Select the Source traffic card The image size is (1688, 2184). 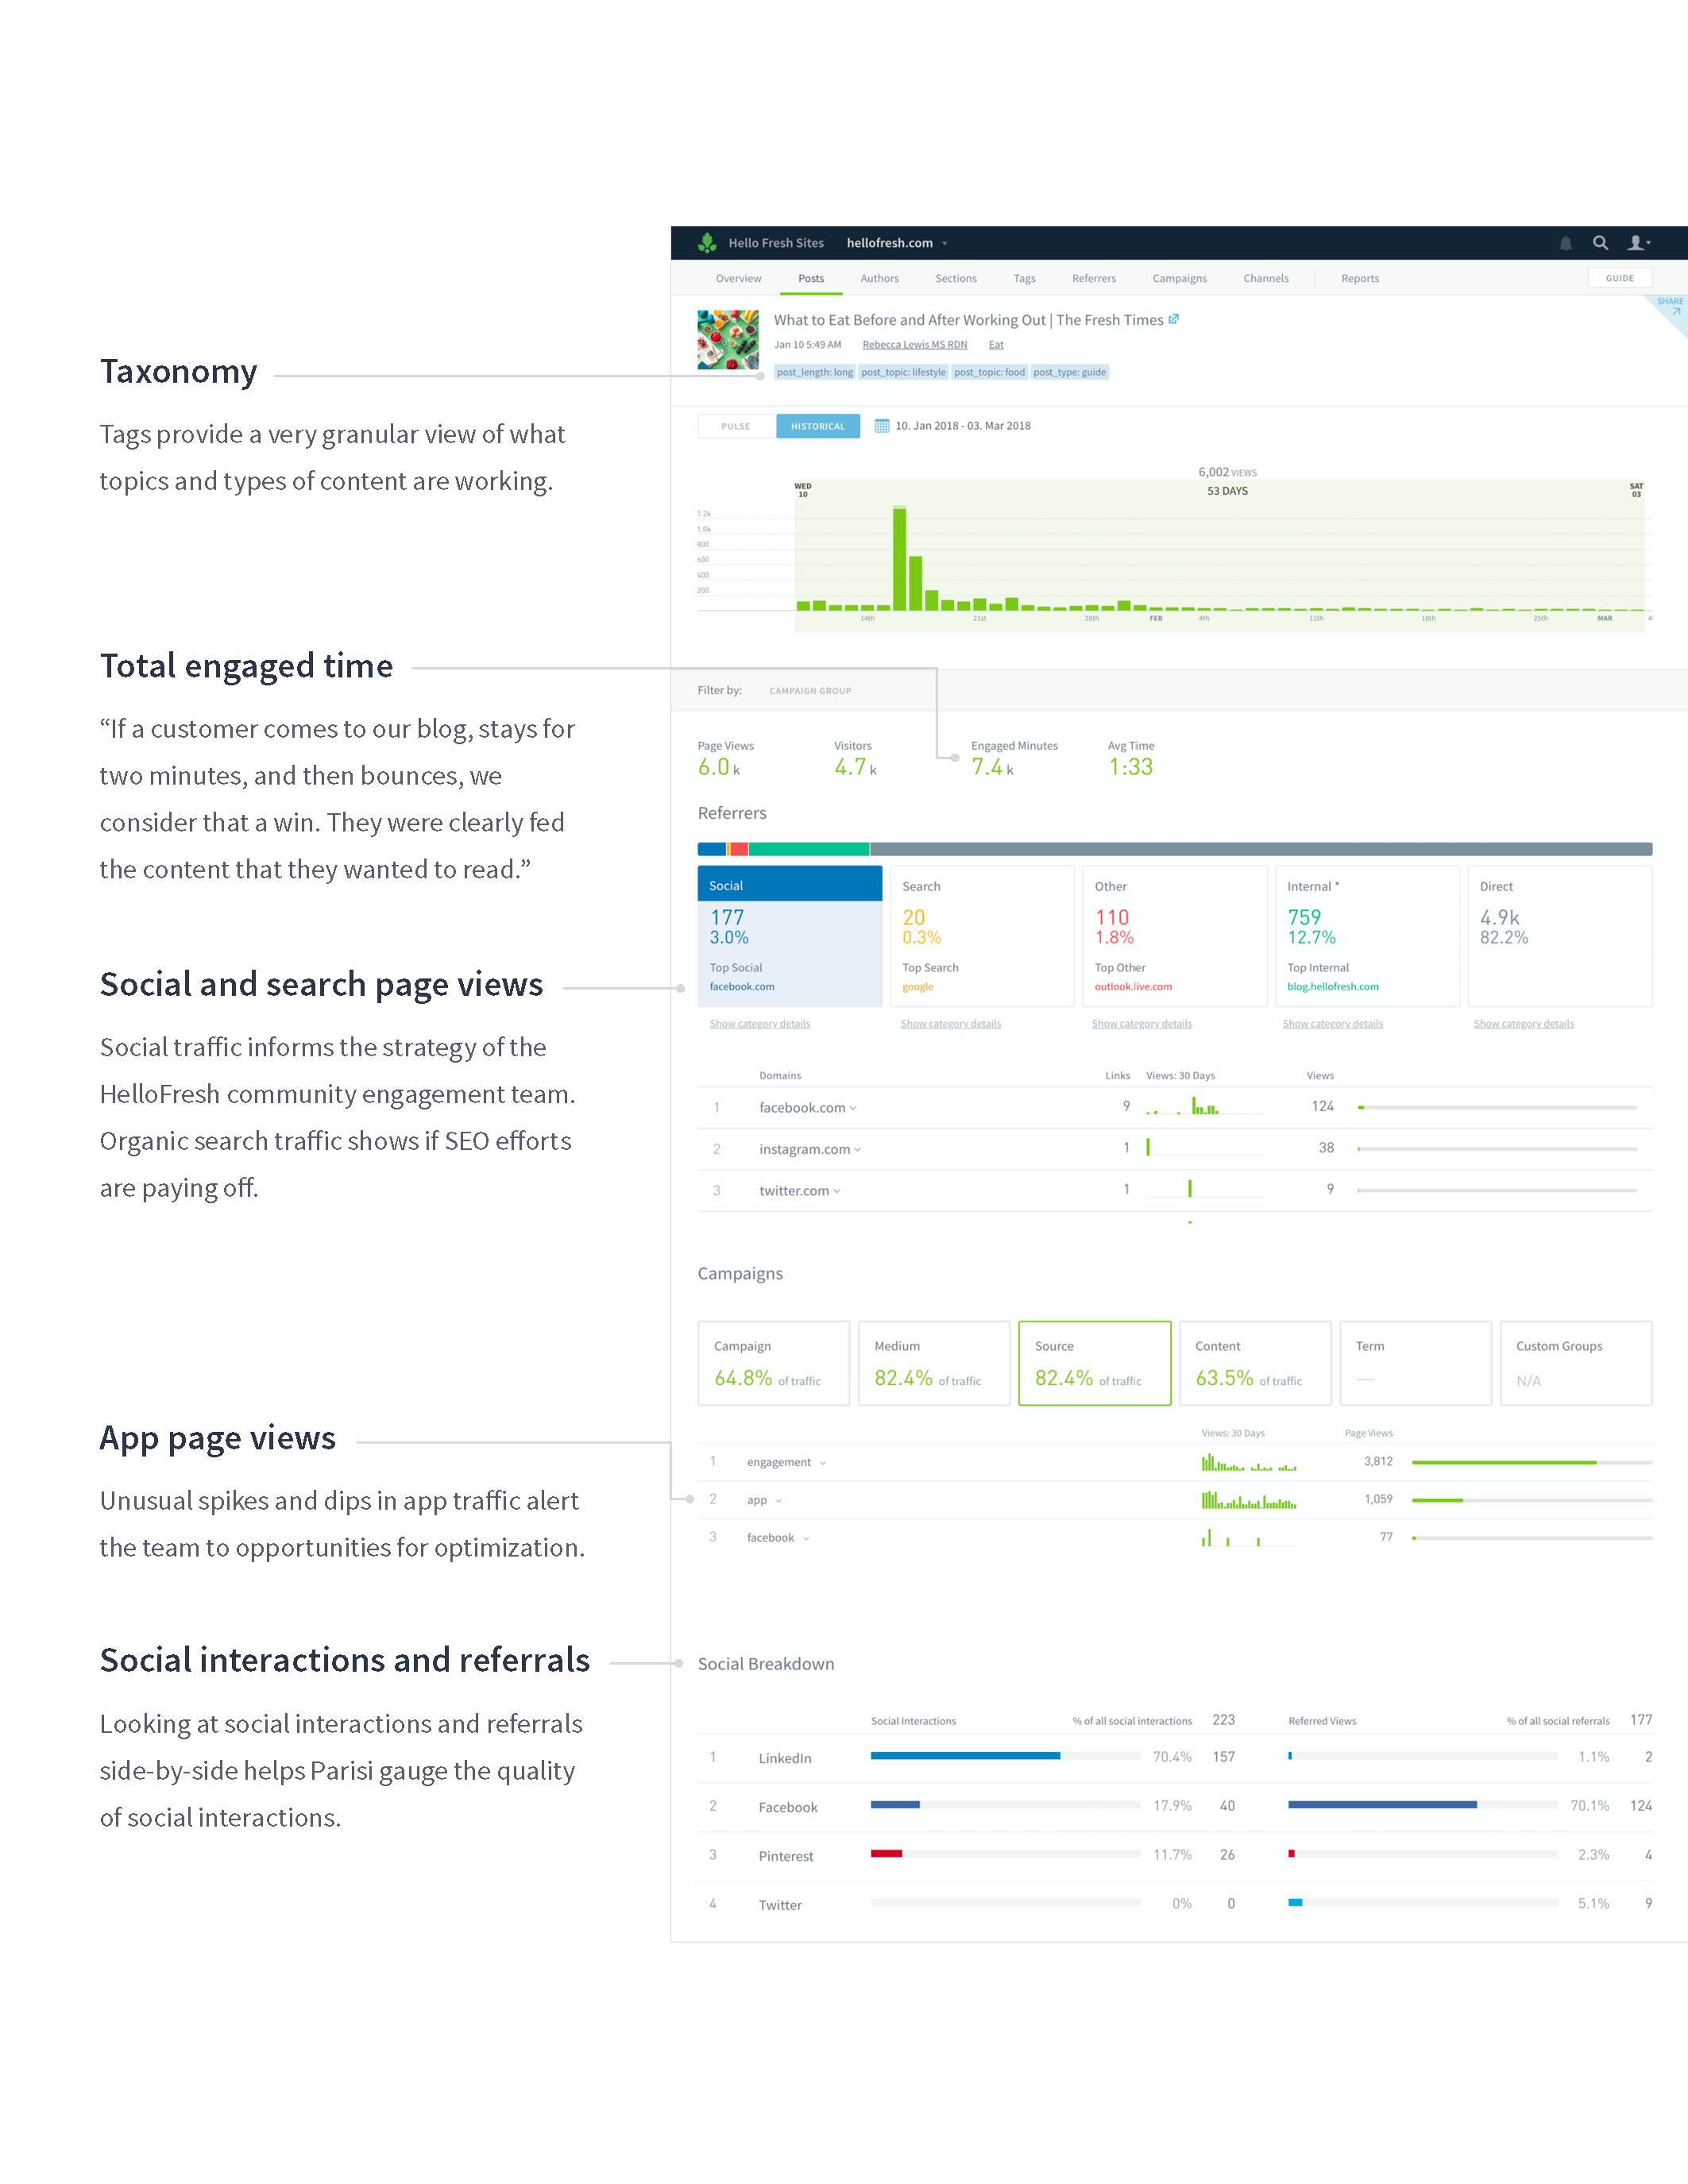tap(1095, 1363)
